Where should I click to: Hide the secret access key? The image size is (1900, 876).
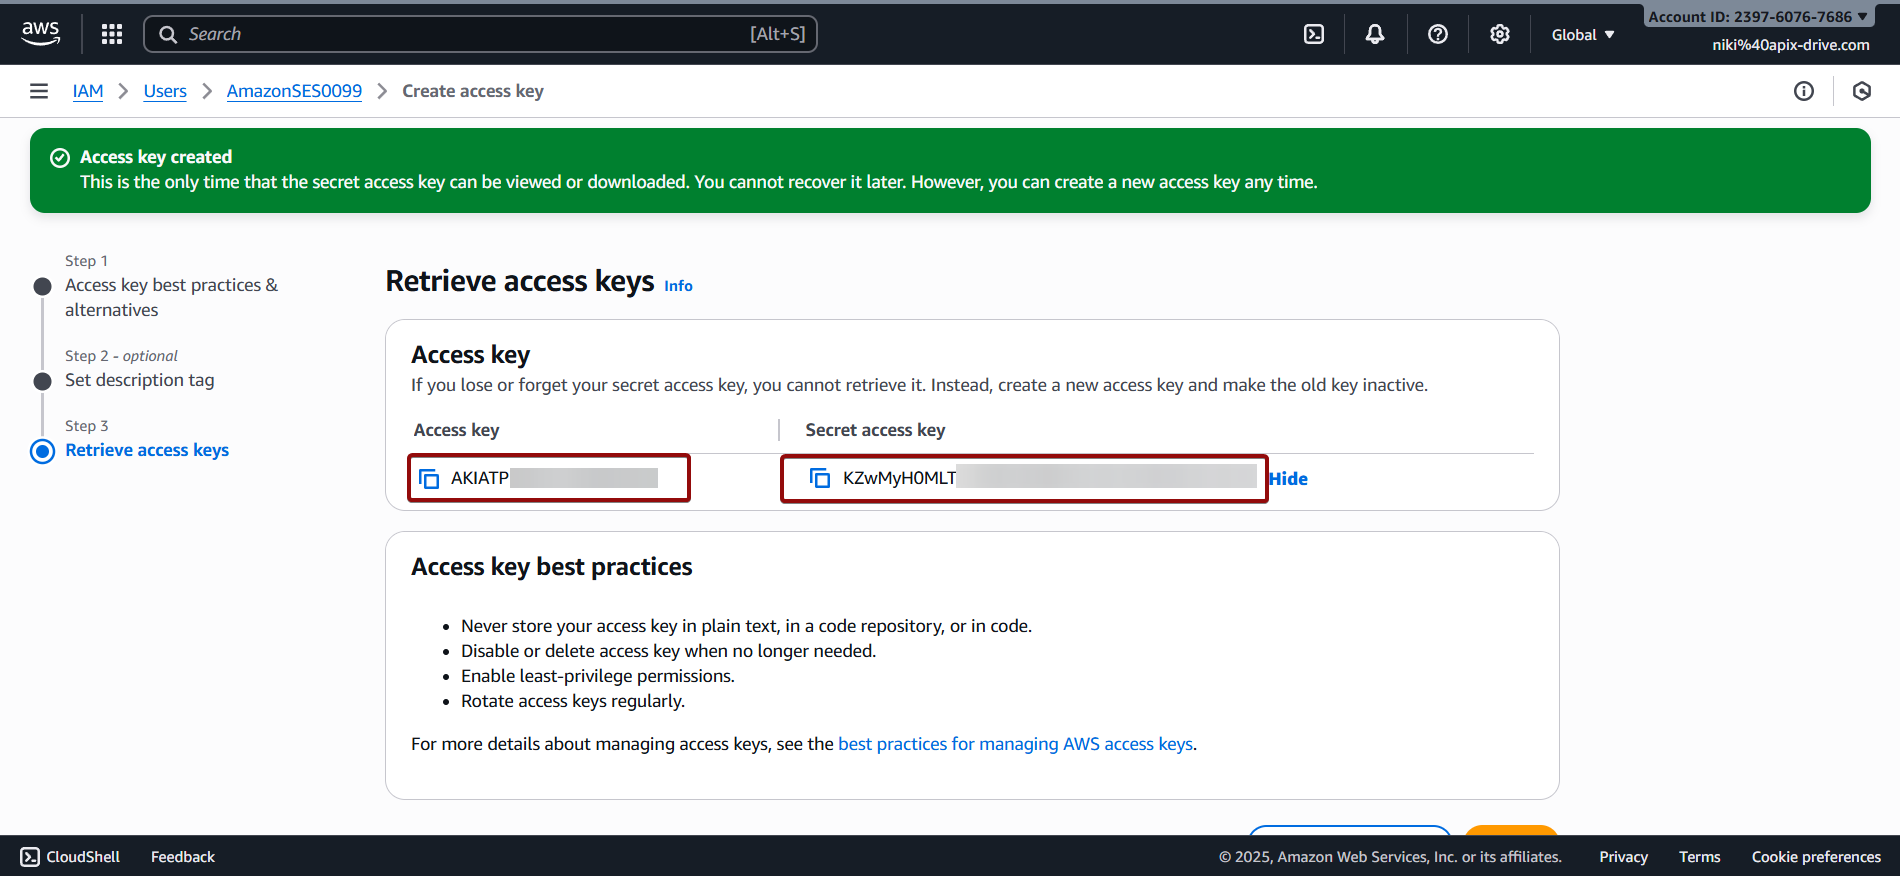click(1288, 479)
